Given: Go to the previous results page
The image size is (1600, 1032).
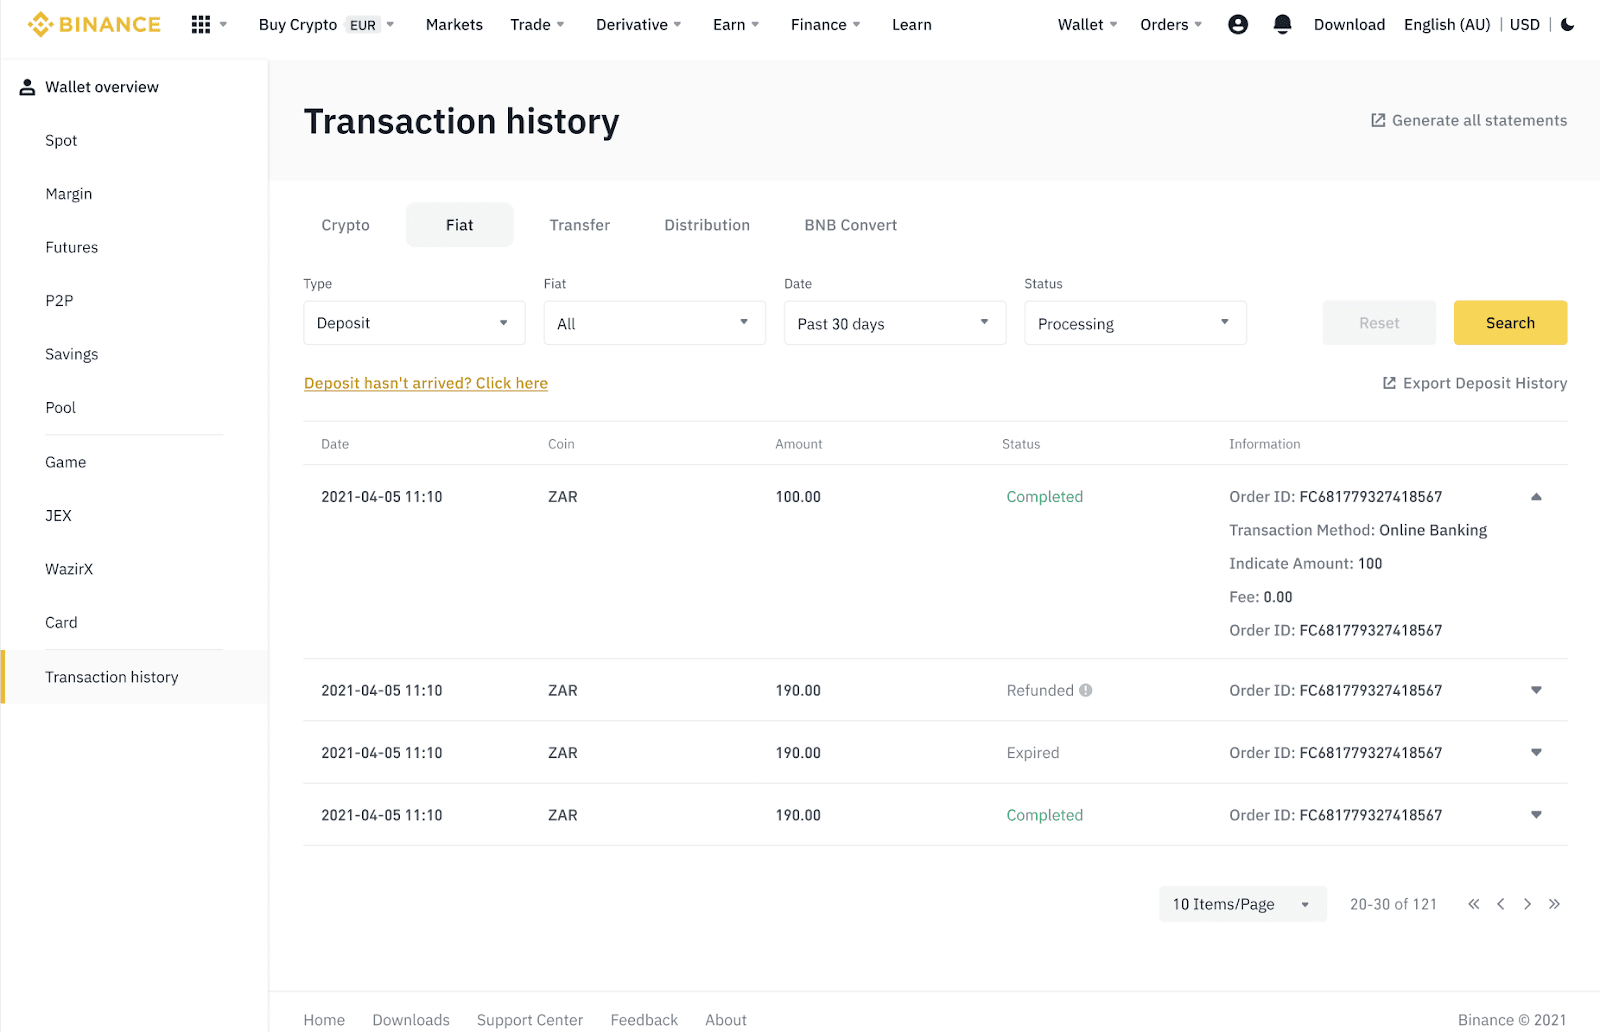Looking at the screenshot, I should (x=1500, y=904).
